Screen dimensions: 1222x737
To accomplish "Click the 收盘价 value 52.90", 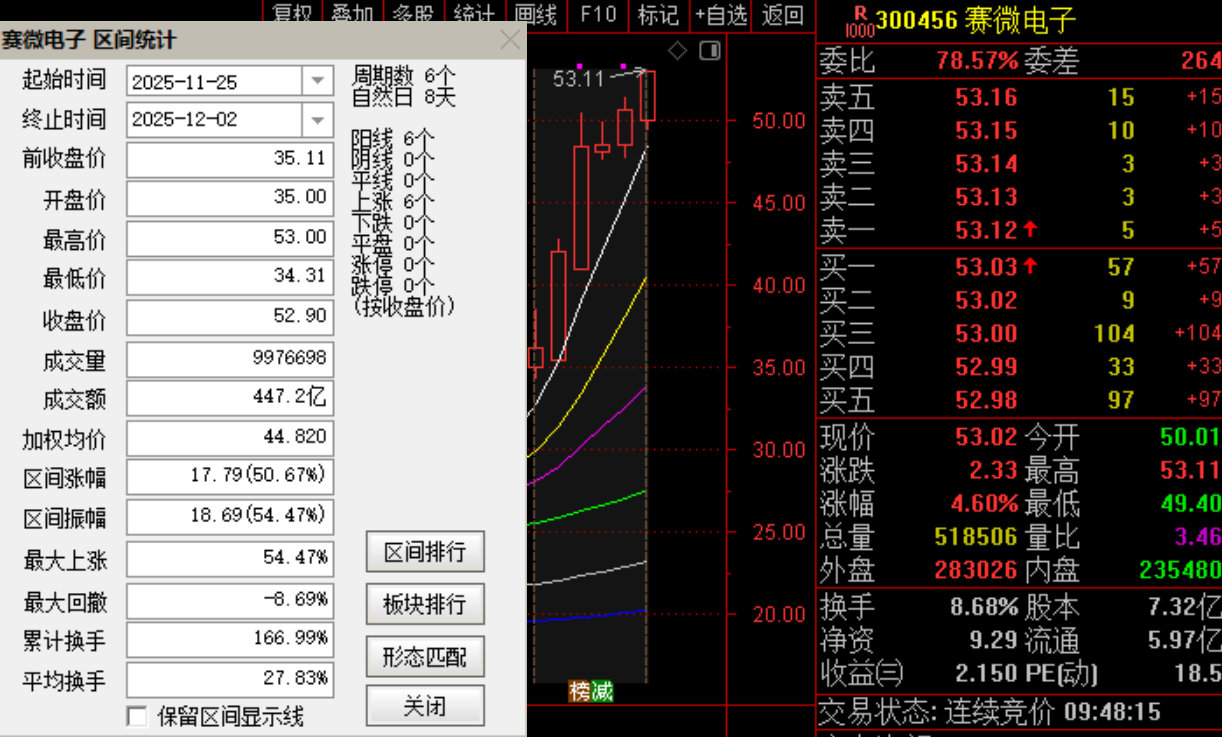I will pyautogui.click(x=230, y=317).
